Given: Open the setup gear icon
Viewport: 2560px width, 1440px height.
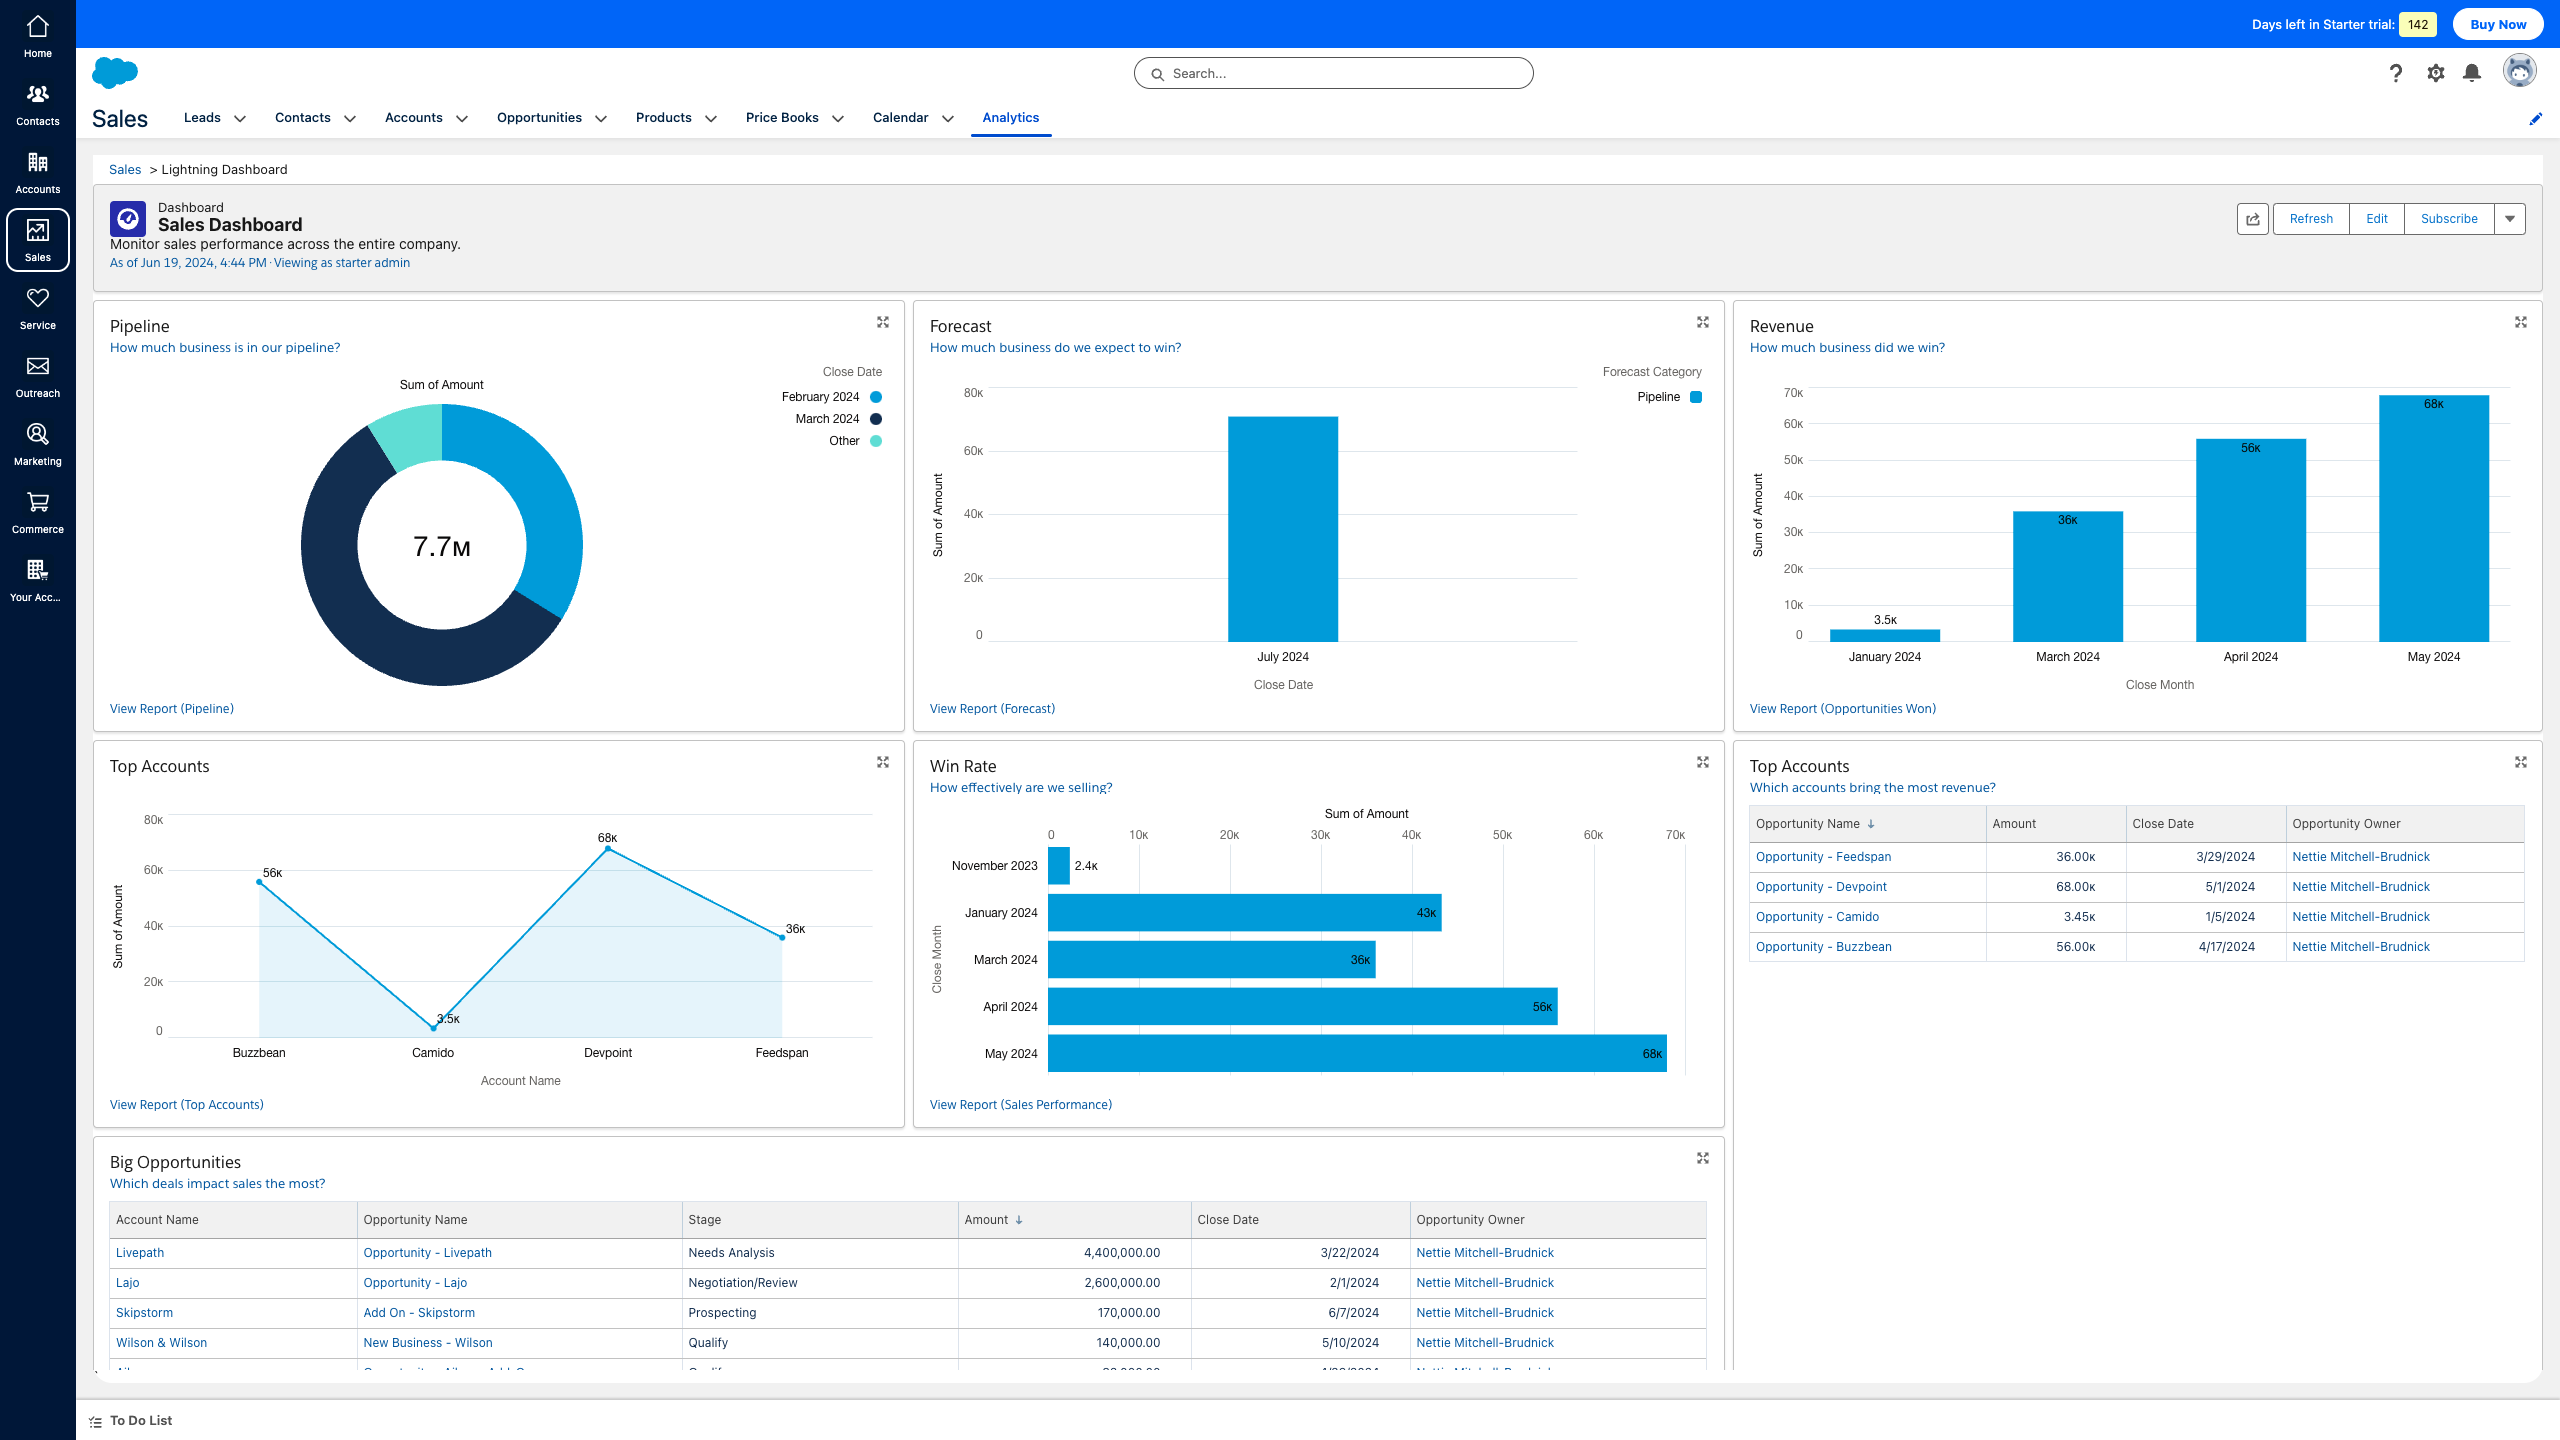Looking at the screenshot, I should 2435,73.
